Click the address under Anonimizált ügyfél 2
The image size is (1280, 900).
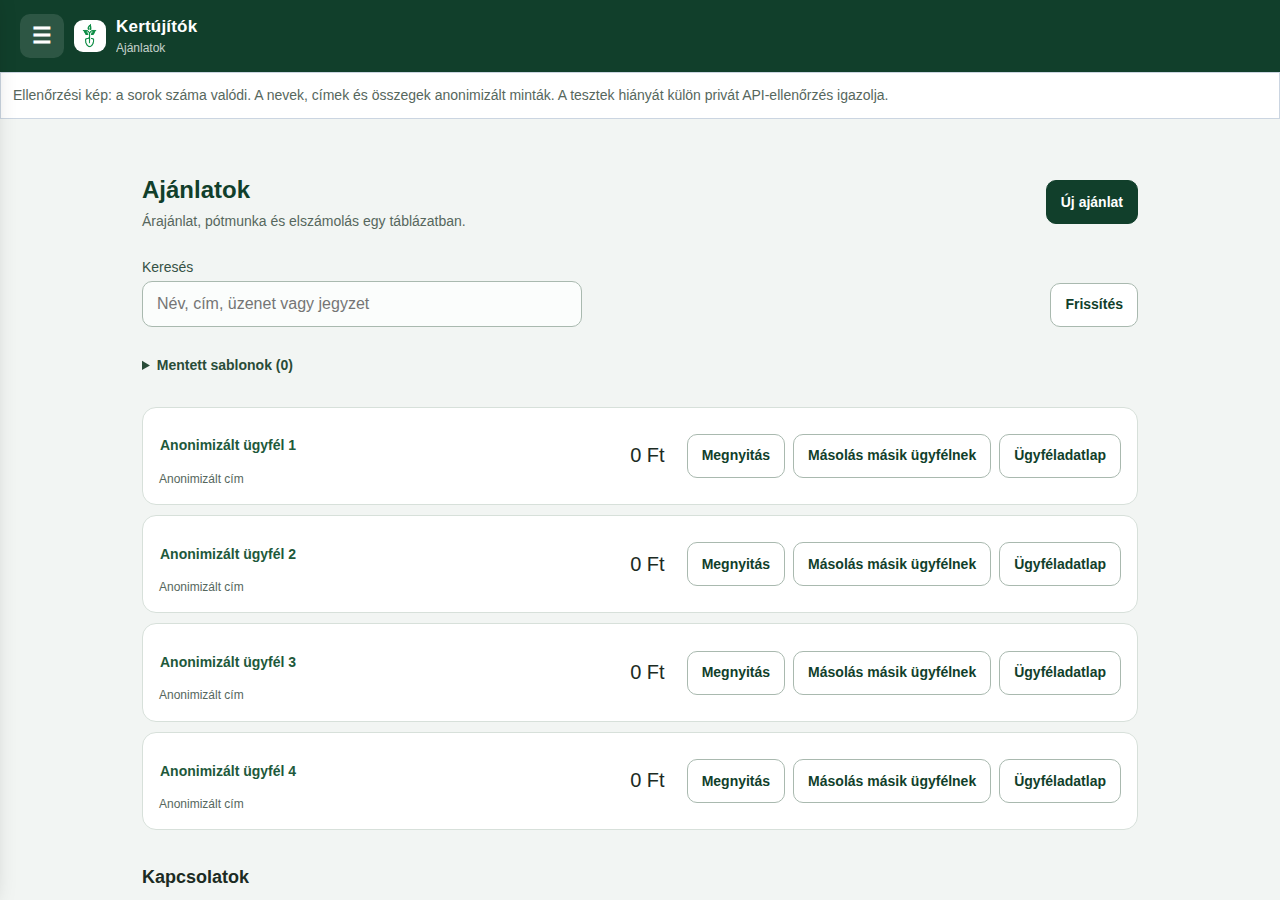tap(201, 587)
